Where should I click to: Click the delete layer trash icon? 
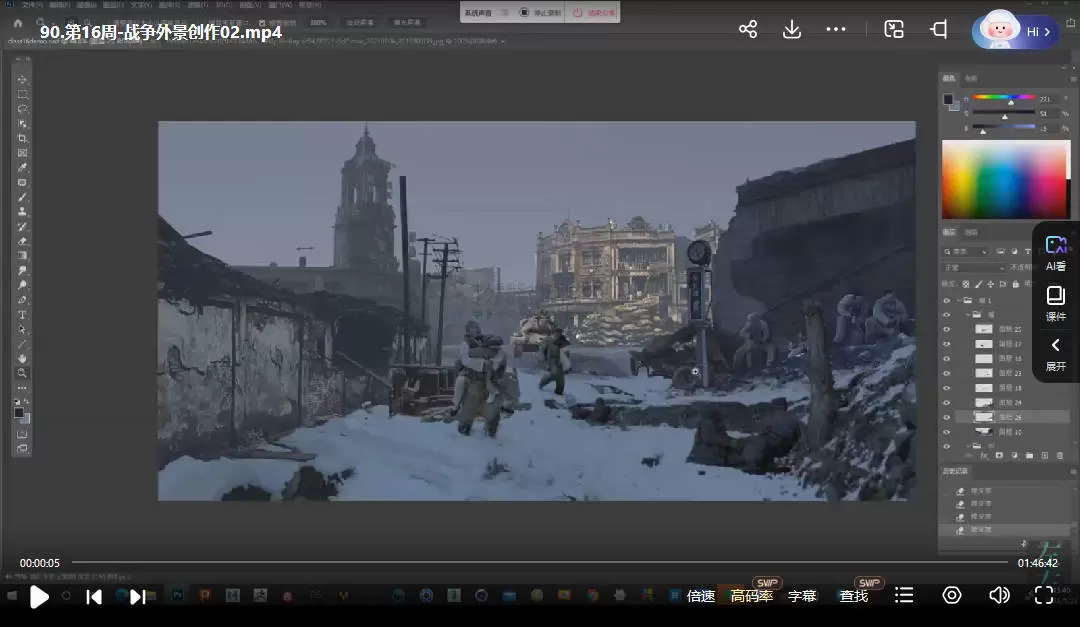coord(1059,455)
